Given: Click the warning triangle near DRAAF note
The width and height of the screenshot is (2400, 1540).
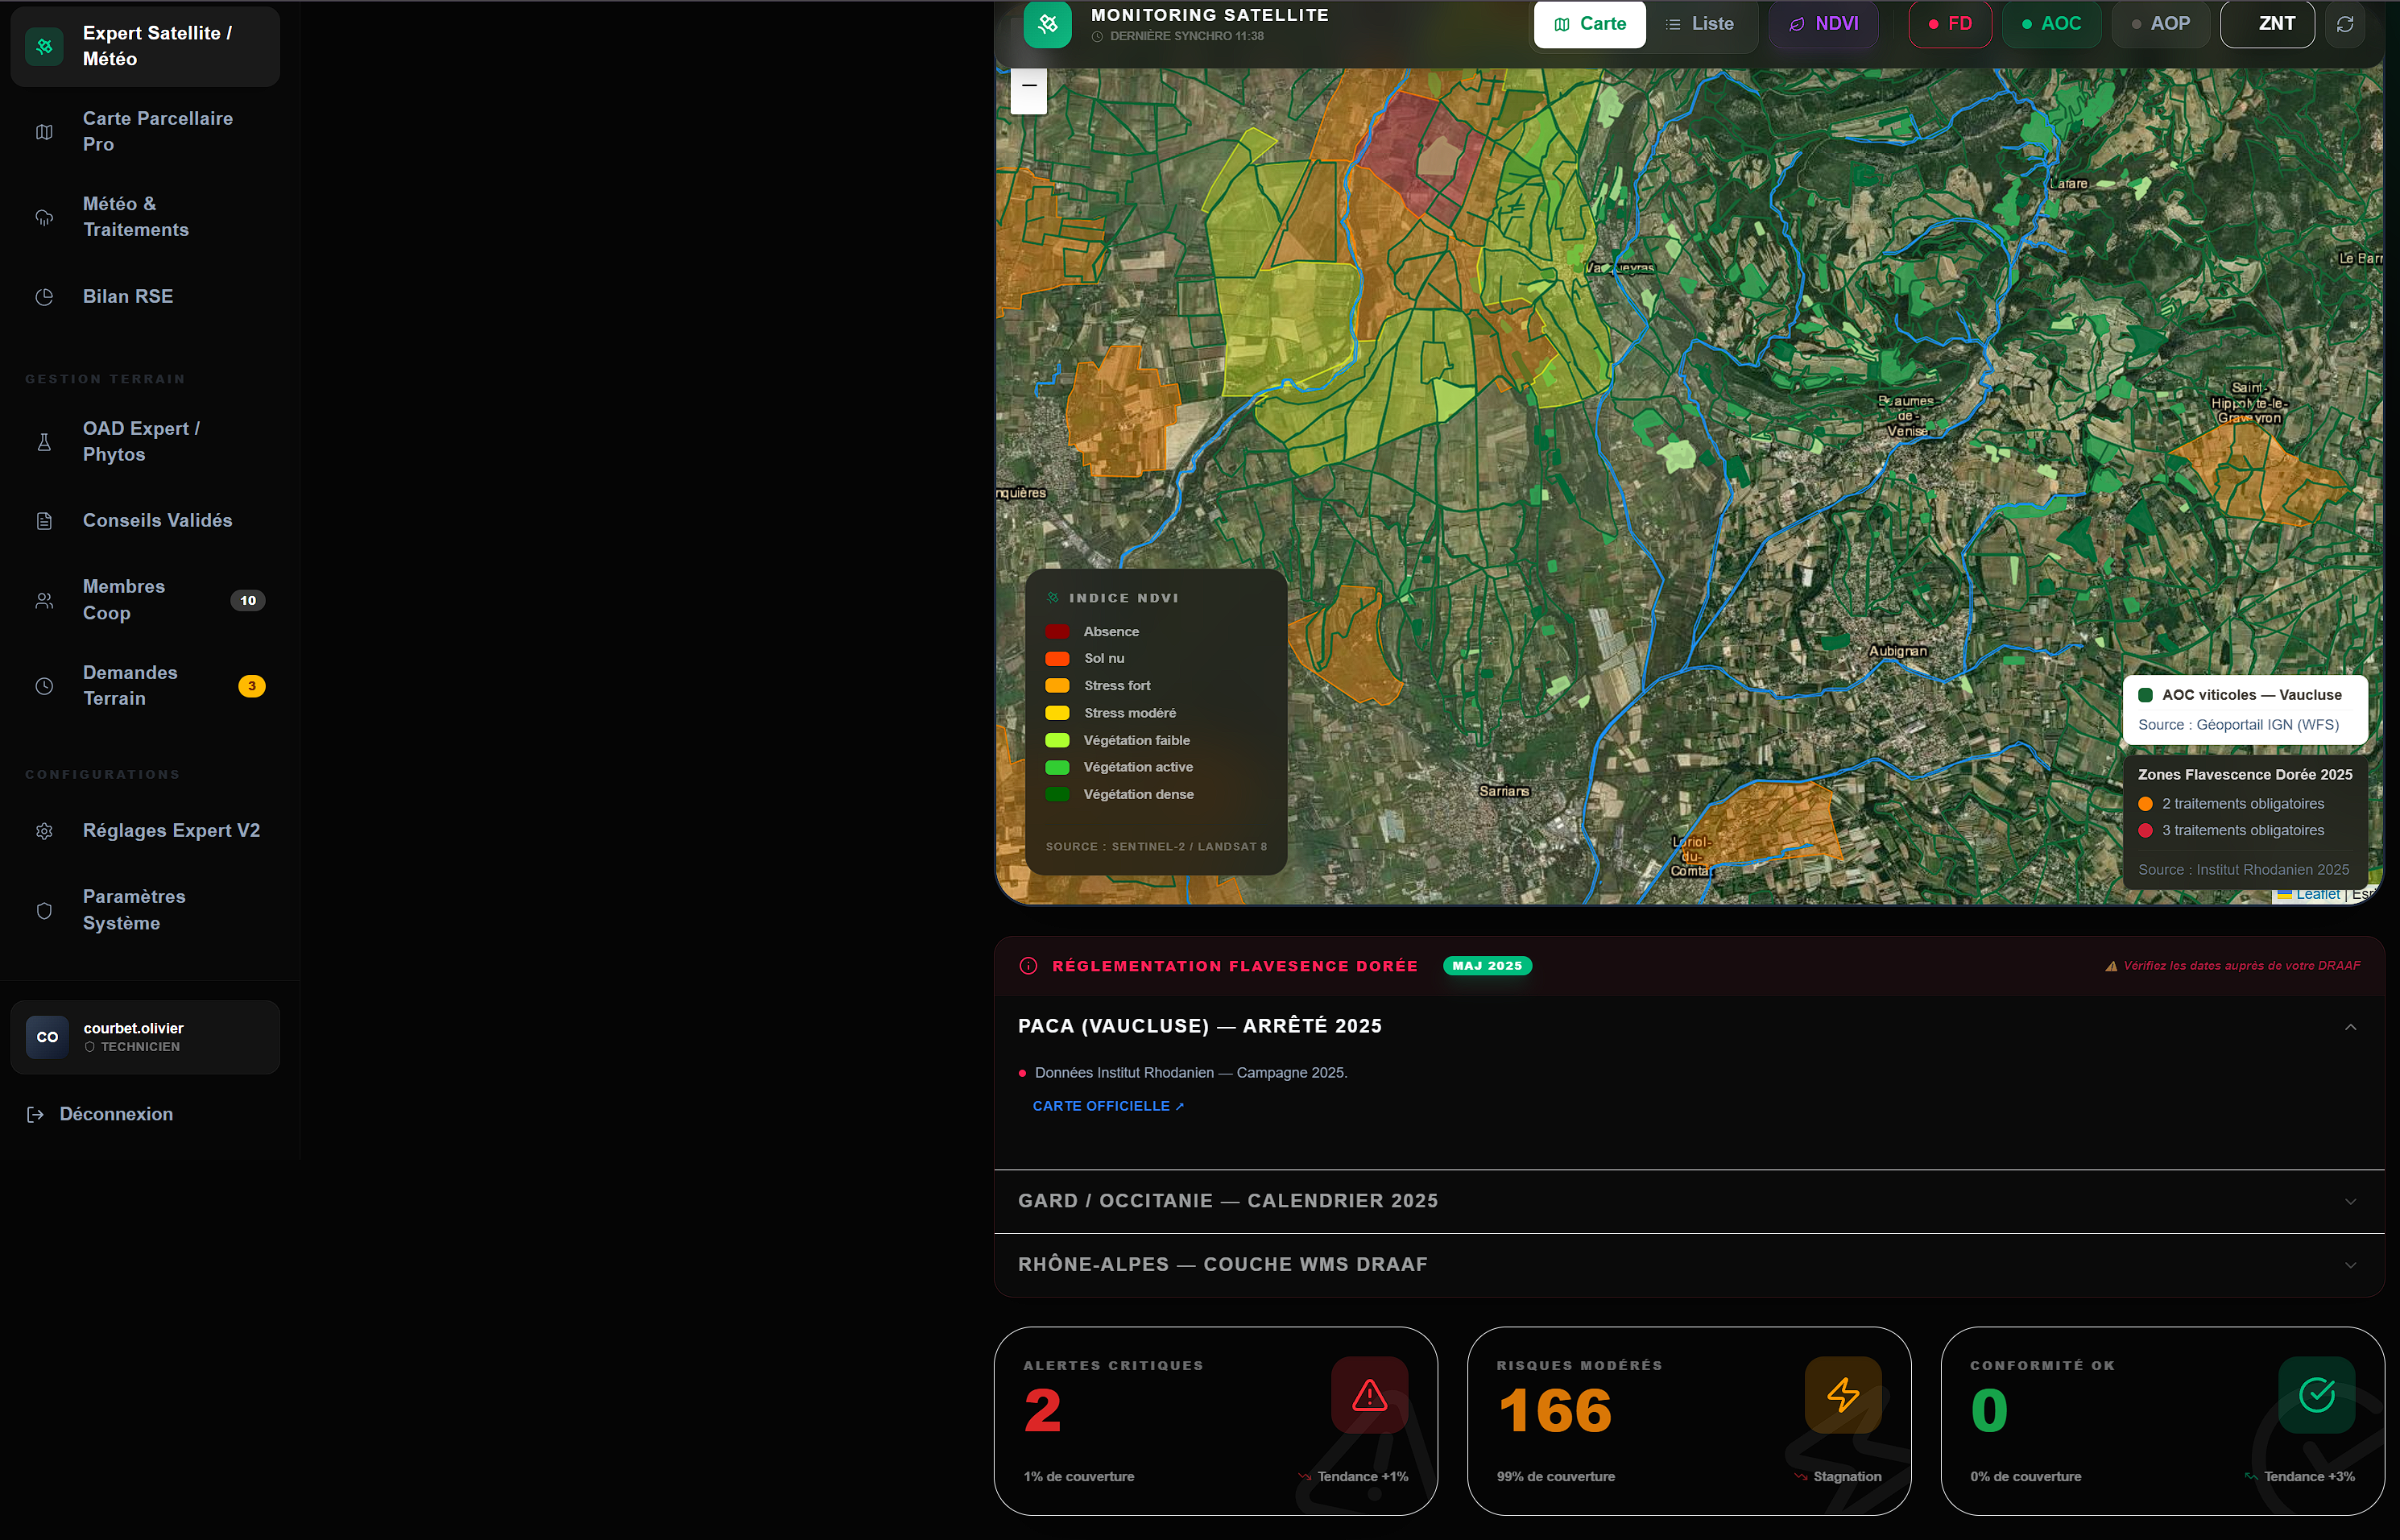Looking at the screenshot, I should pos(2111,966).
